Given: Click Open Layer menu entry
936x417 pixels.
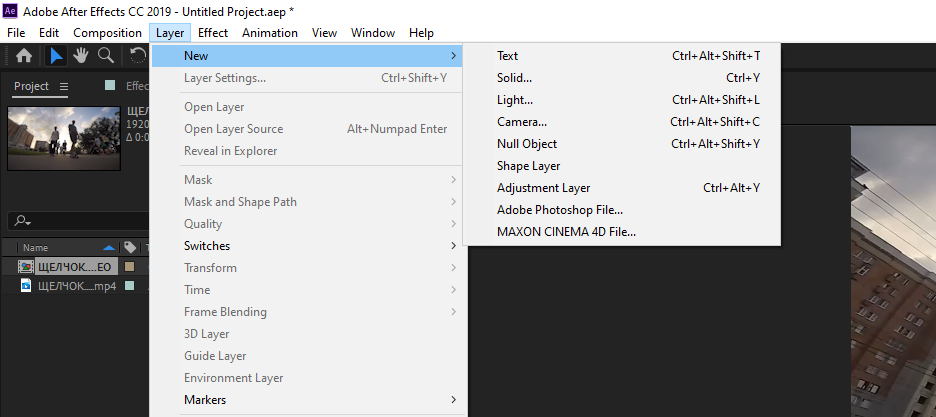Looking at the screenshot, I should point(307,107).
